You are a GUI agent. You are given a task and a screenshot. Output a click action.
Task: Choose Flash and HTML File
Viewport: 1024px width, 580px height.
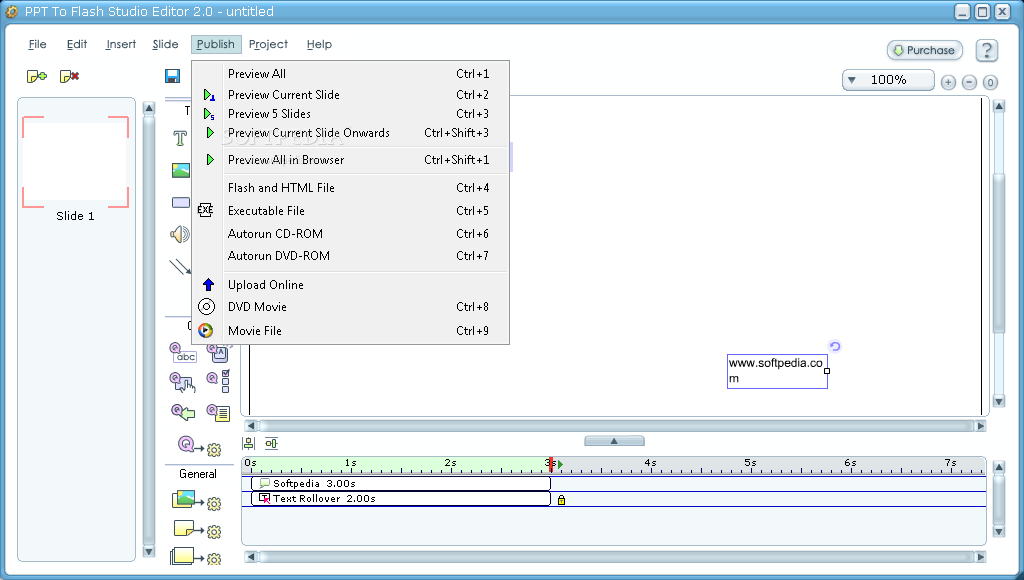click(x=350, y=188)
